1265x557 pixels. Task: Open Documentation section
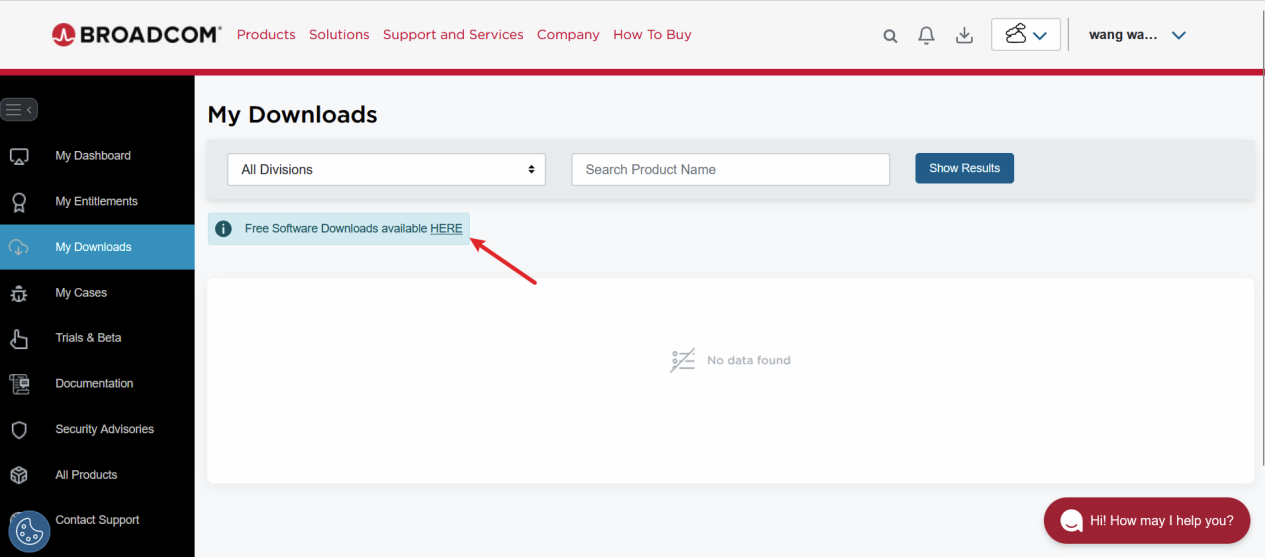(94, 383)
